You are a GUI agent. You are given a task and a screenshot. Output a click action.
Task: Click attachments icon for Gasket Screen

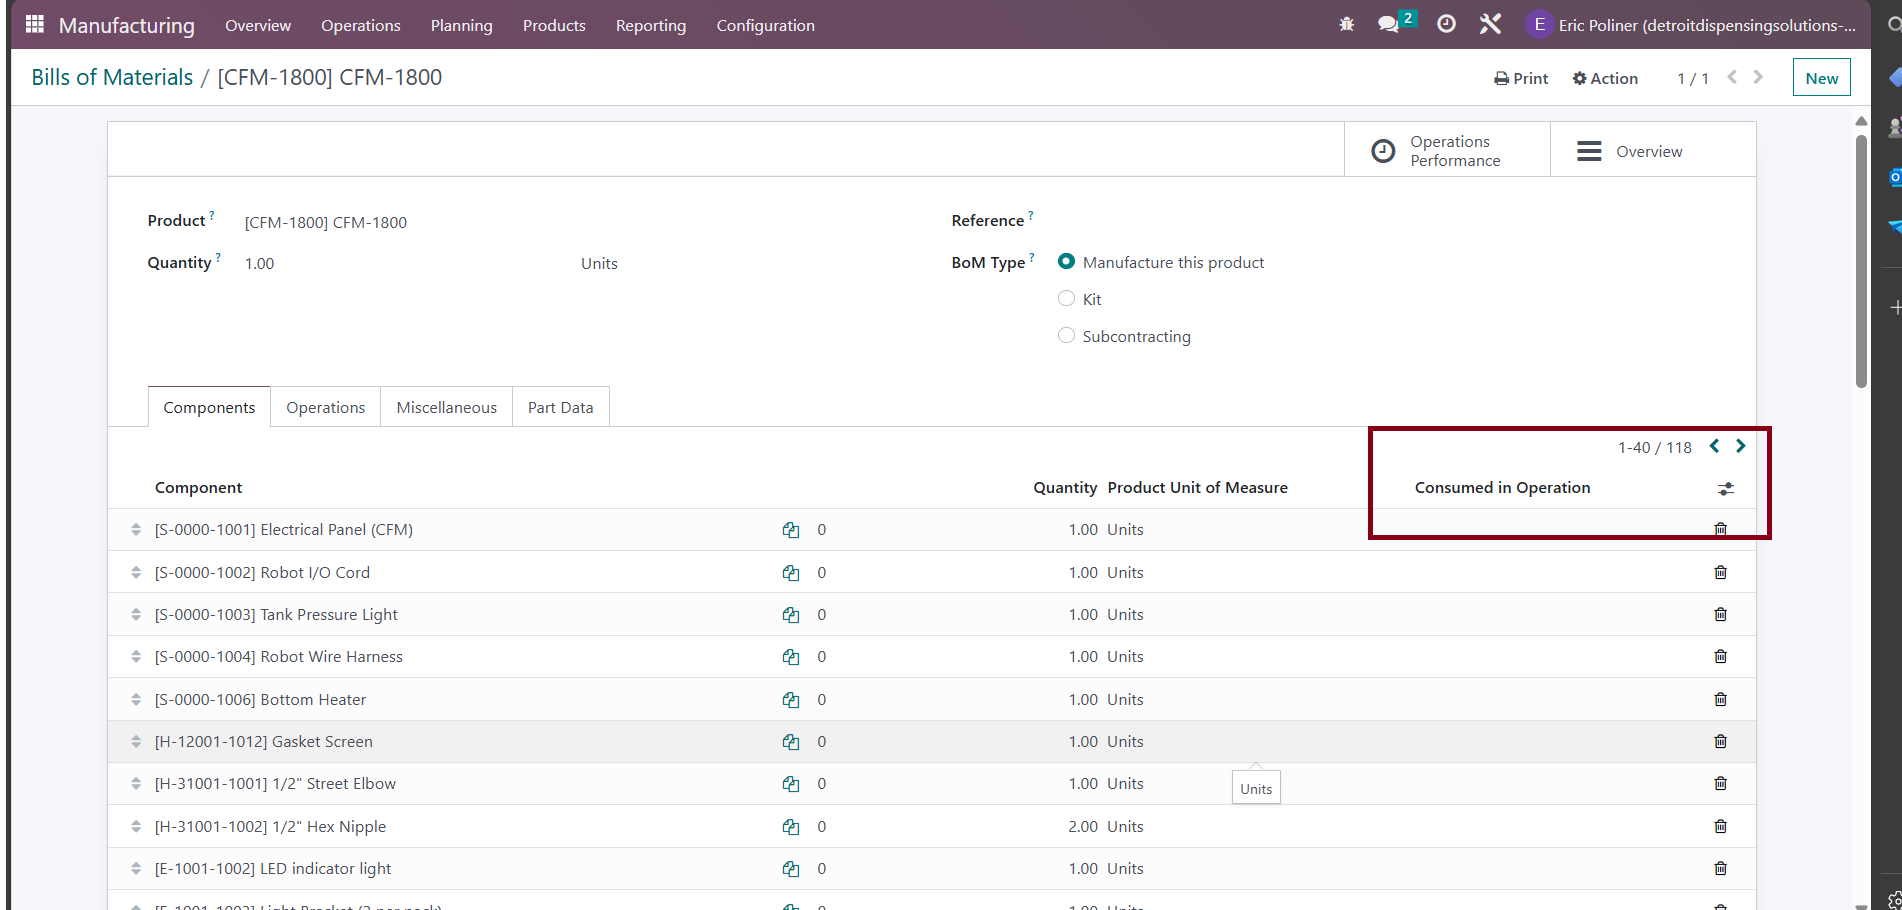[x=791, y=742]
